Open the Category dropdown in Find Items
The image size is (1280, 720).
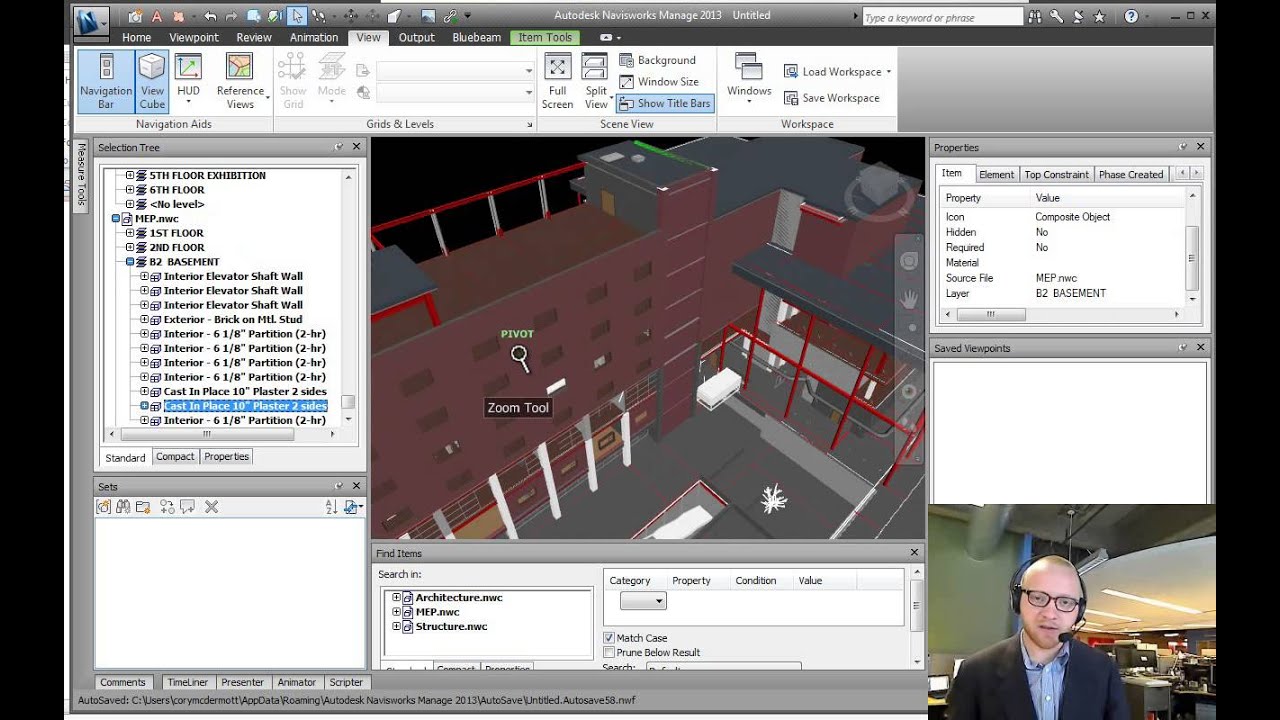pyautogui.click(x=642, y=601)
